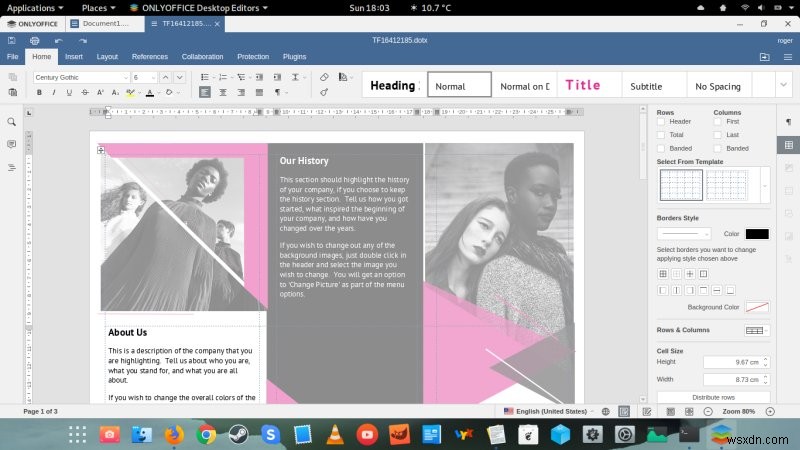Viewport: 800px width, 450px height.
Task: Click the Save icon in title bar
Action: click(12, 40)
